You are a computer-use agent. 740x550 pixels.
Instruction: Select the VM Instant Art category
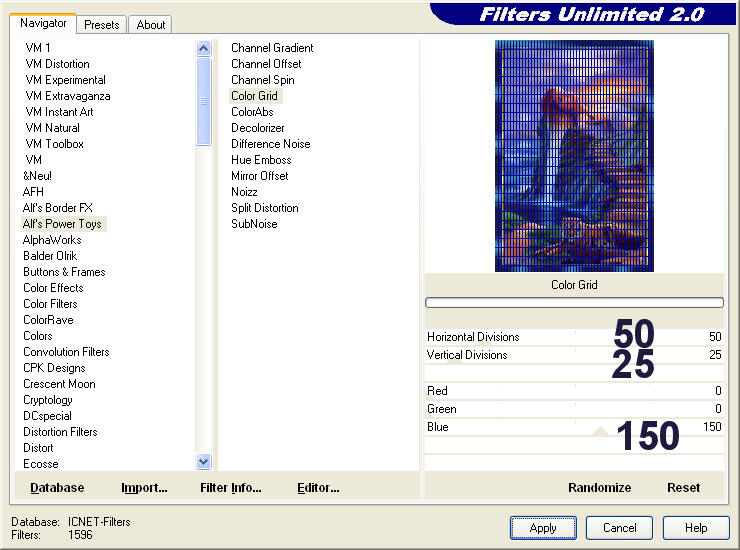[x=59, y=112]
